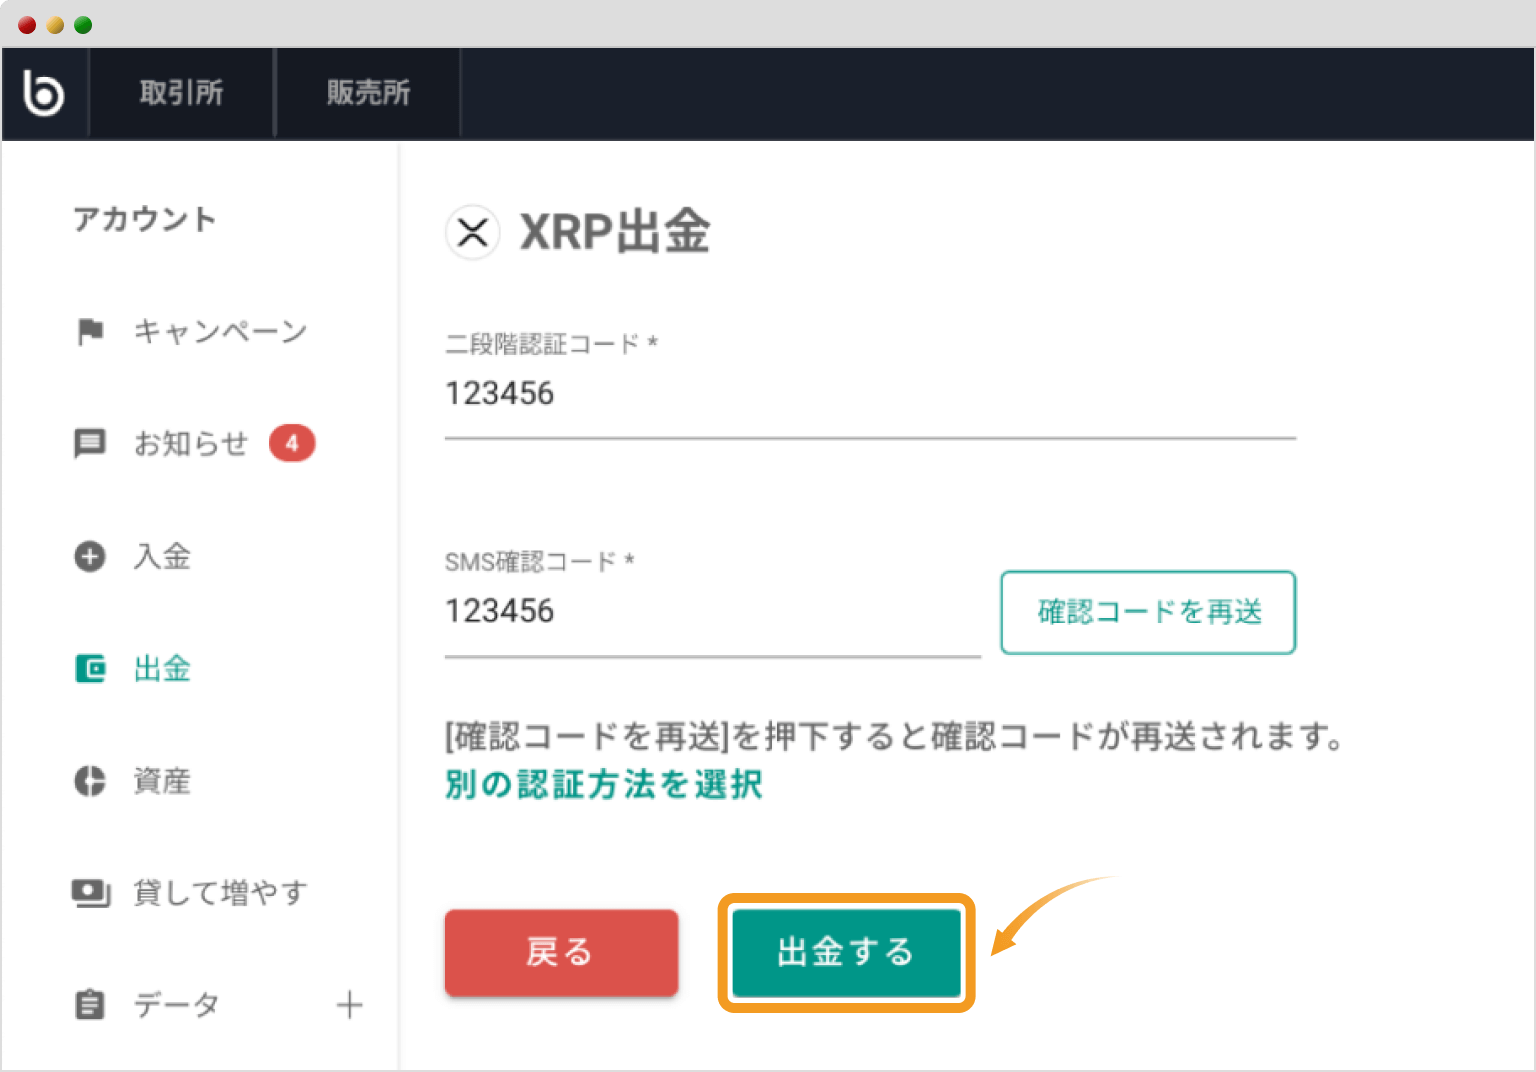Click the 資産 pie chart icon

click(x=90, y=781)
